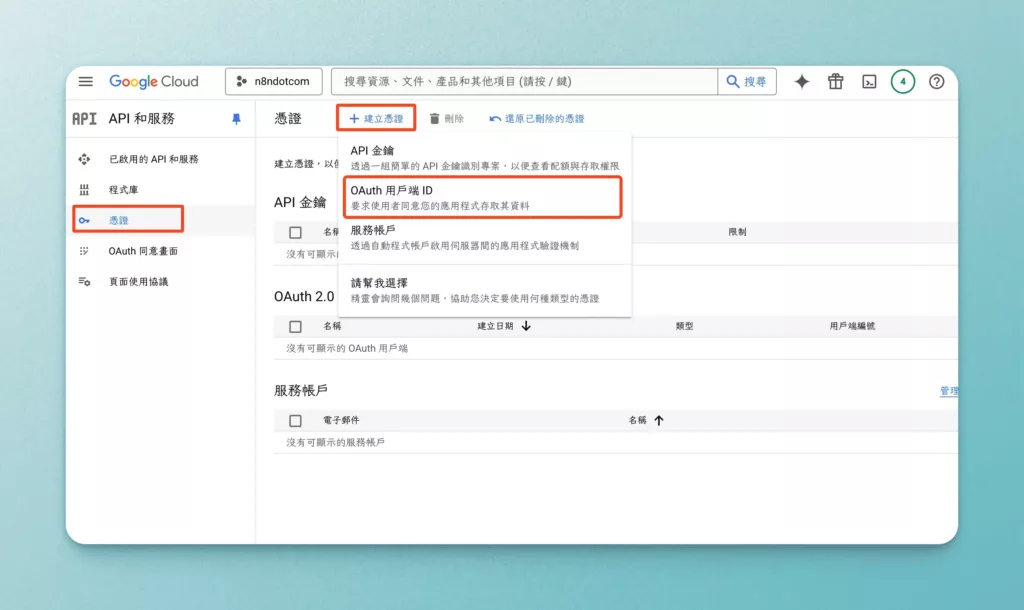Click the pin icon beside API 和服務
This screenshot has height=610, width=1024.
click(x=236, y=119)
